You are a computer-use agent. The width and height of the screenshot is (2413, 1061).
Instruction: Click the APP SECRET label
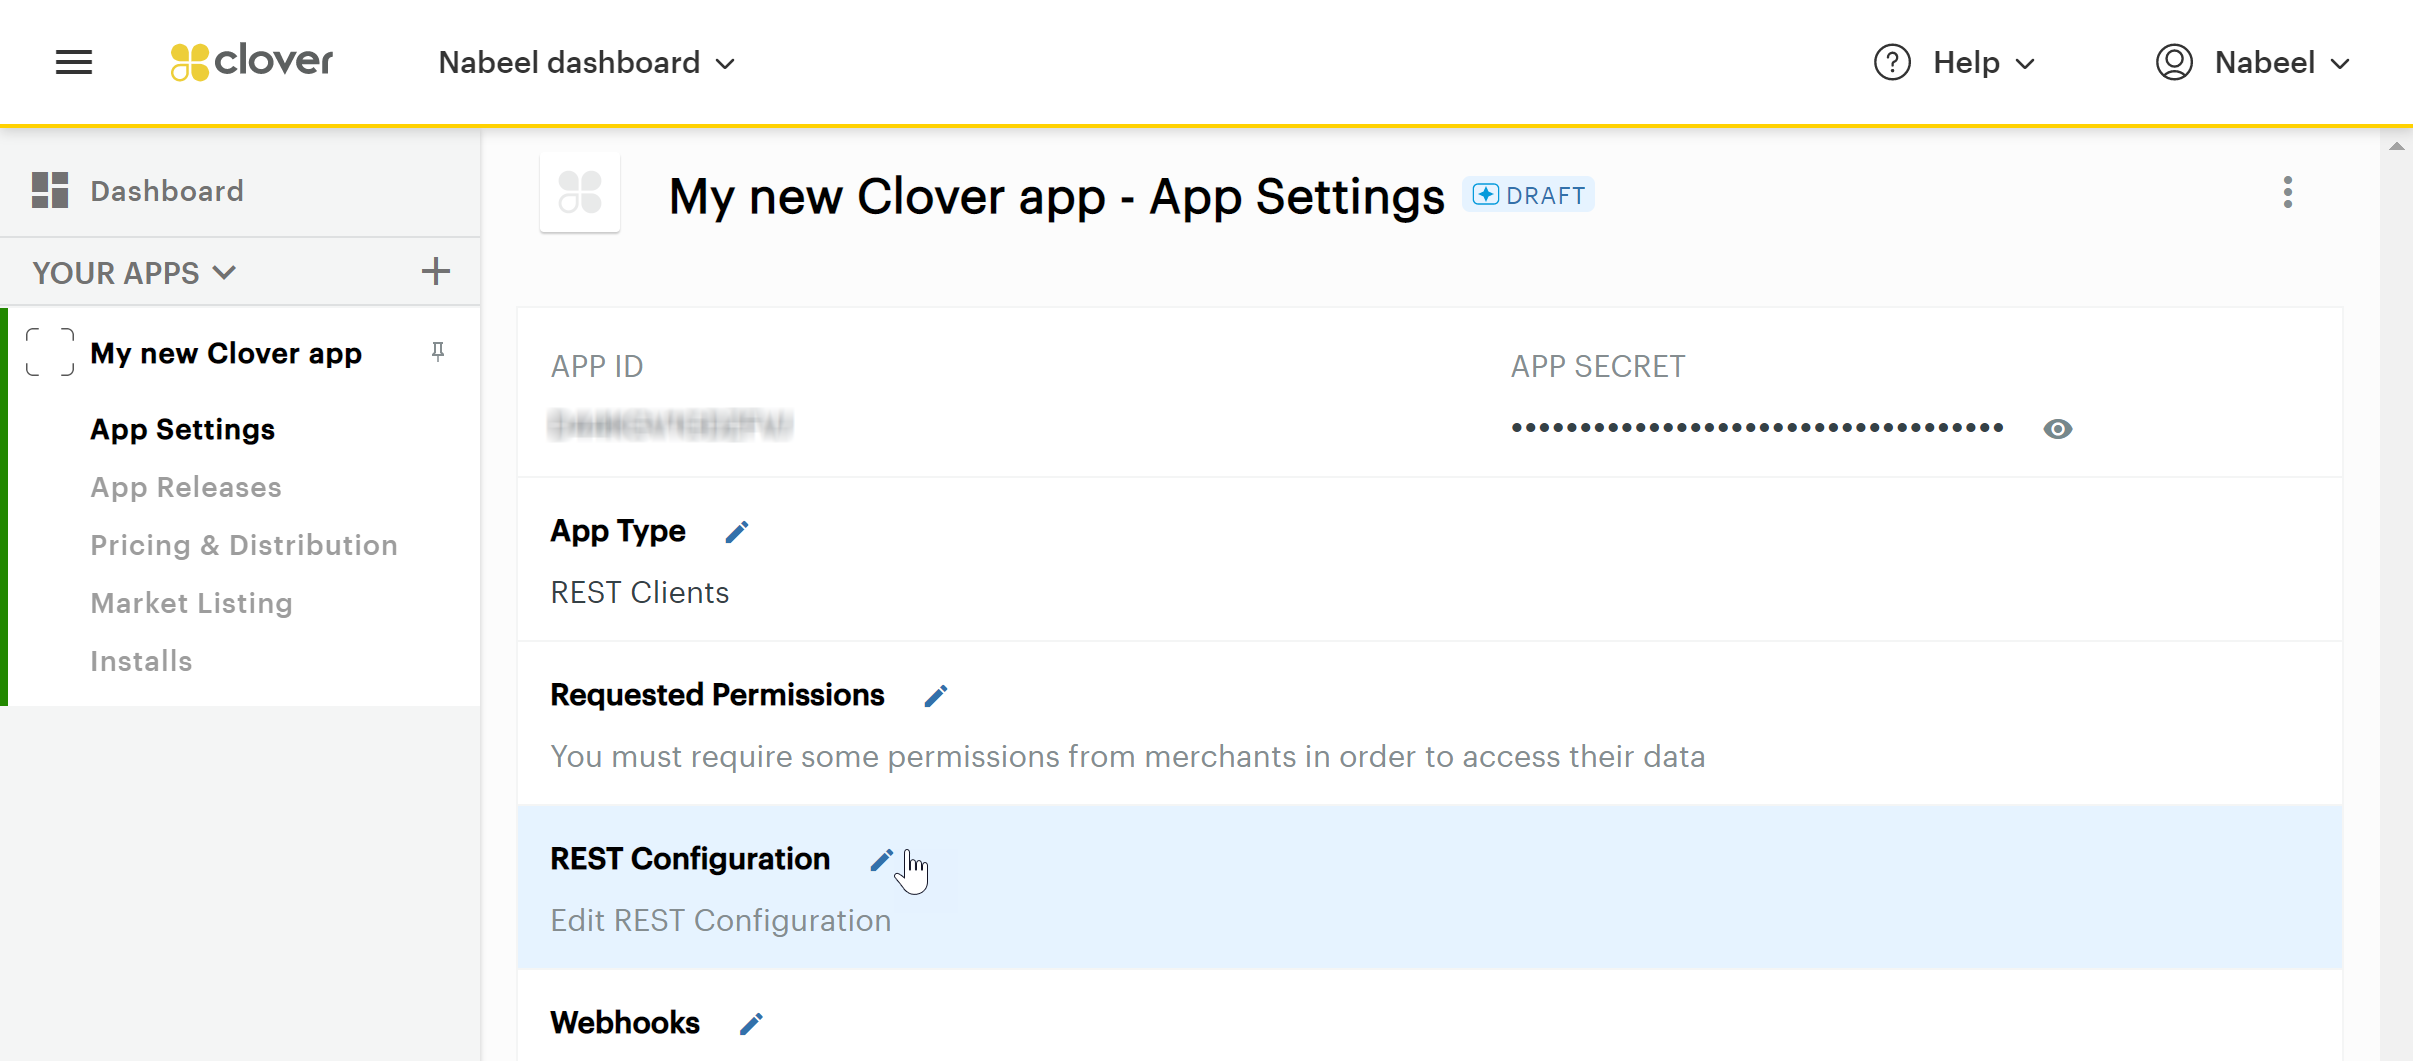(x=1598, y=367)
